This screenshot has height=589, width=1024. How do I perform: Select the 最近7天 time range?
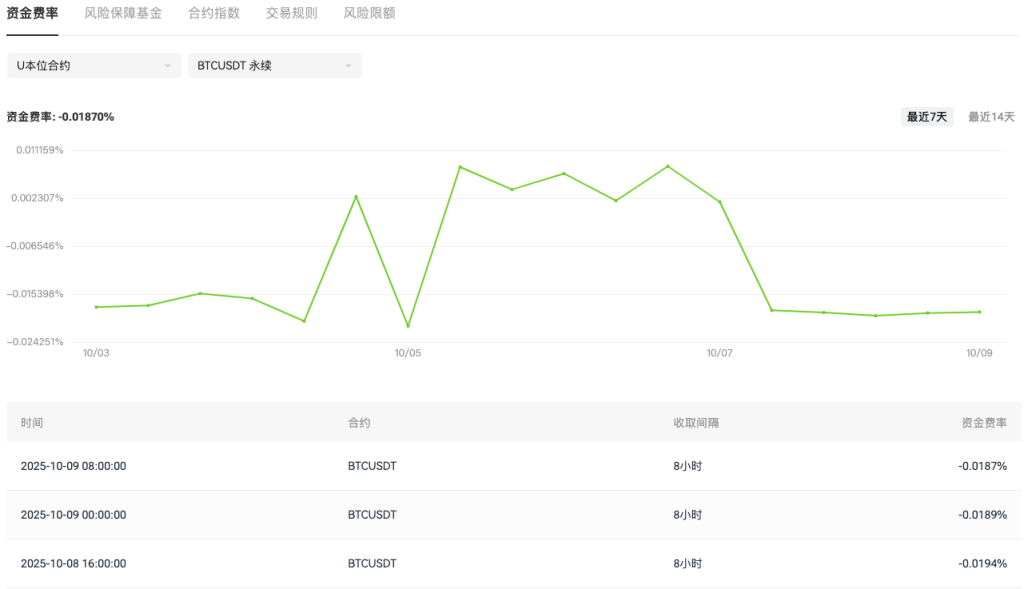tap(927, 117)
